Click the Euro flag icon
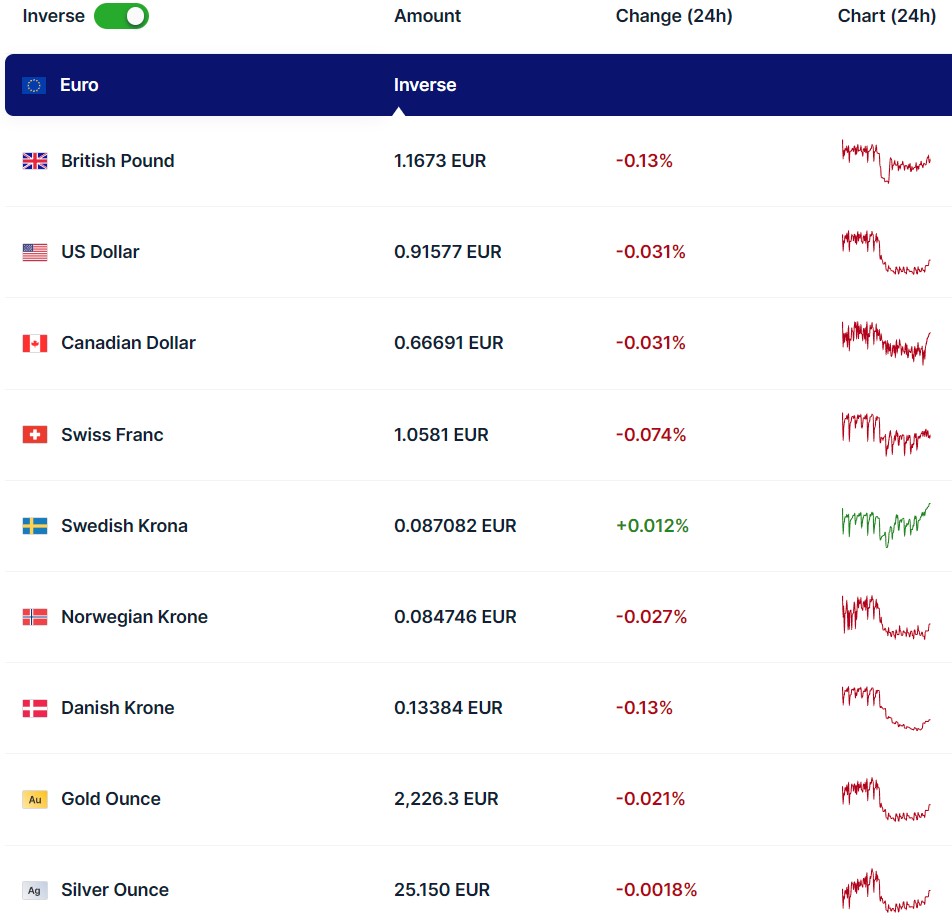 [34, 85]
